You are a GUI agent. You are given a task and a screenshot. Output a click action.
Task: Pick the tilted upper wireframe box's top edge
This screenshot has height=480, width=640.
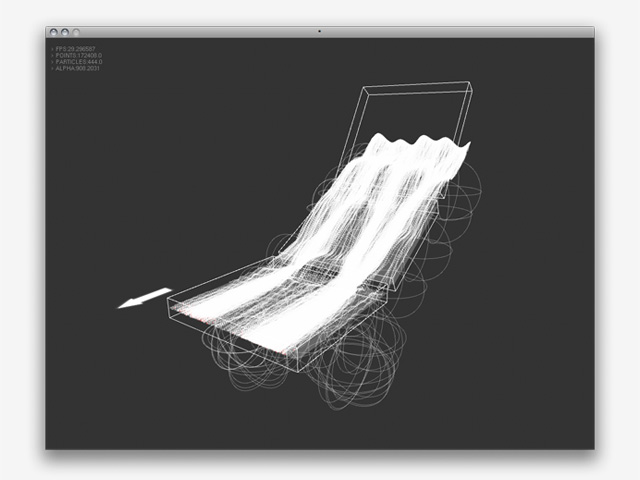coord(418,84)
